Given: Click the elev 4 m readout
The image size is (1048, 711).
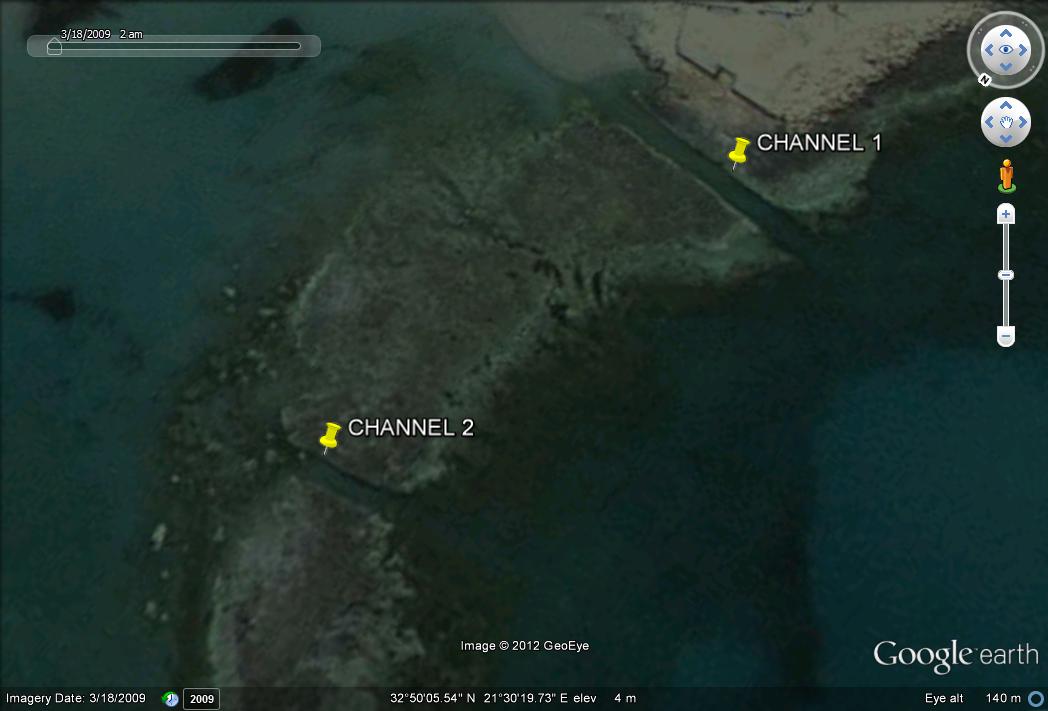Looking at the screenshot, I should coord(605,698).
